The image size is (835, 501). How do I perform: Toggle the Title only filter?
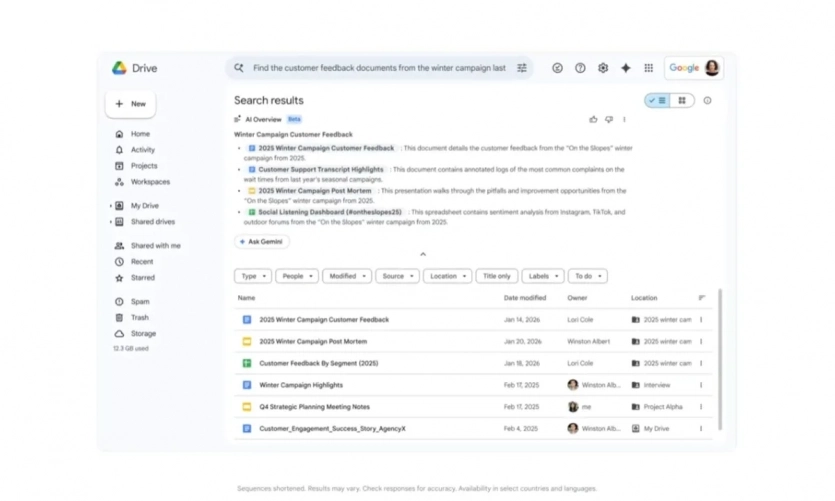(496, 276)
